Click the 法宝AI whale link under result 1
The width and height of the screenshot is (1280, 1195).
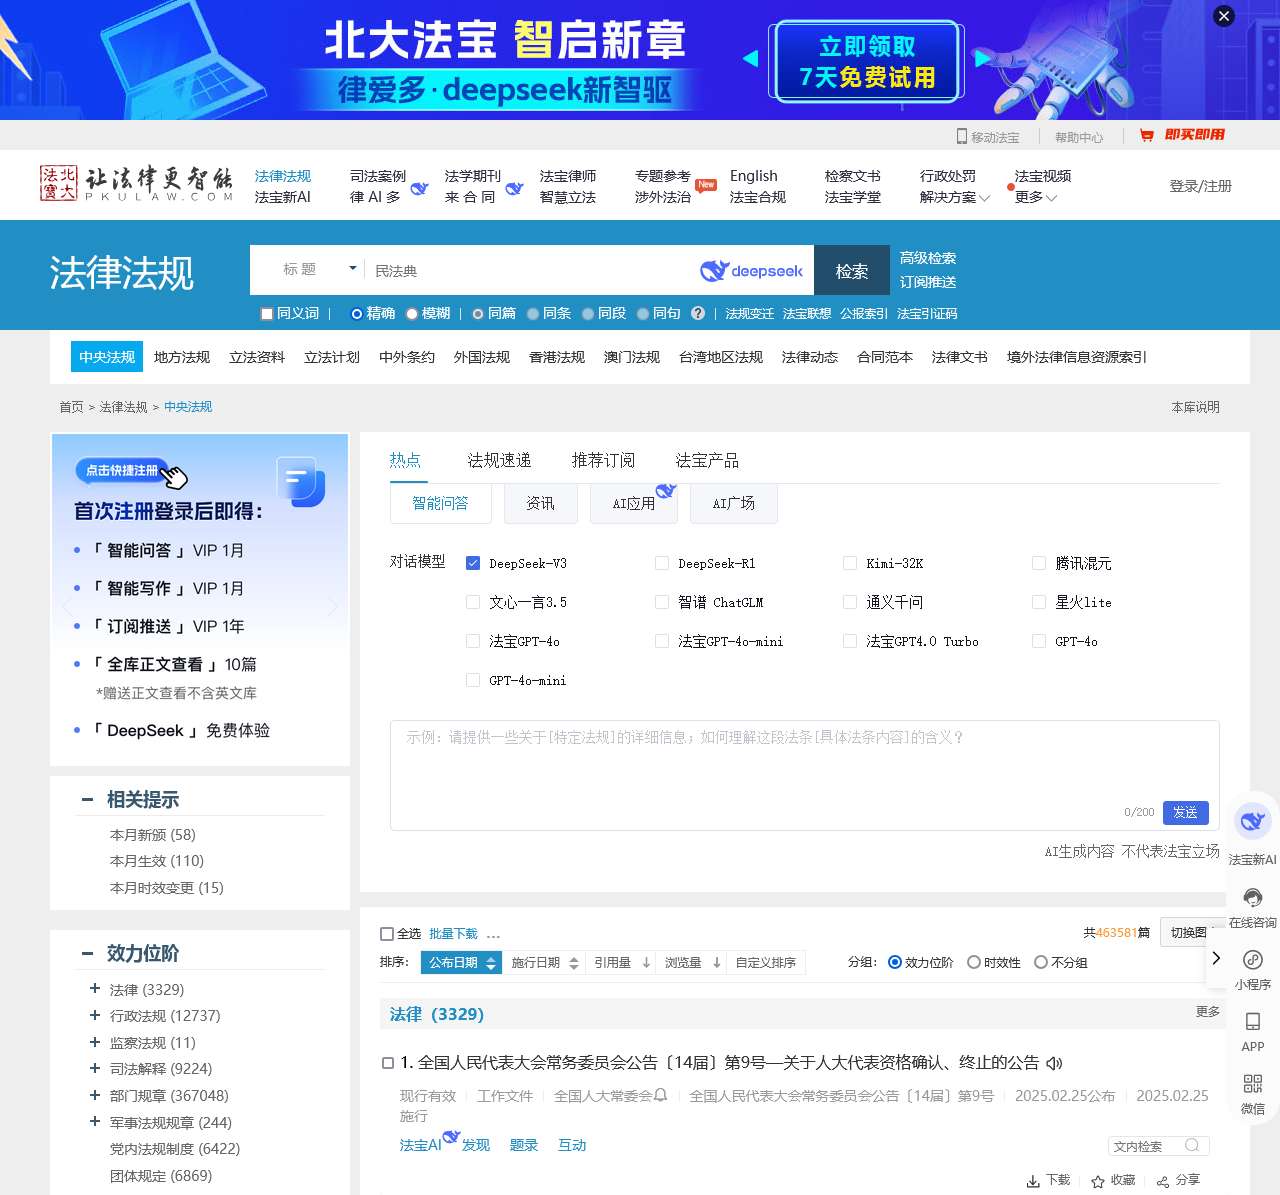[x=428, y=1143]
